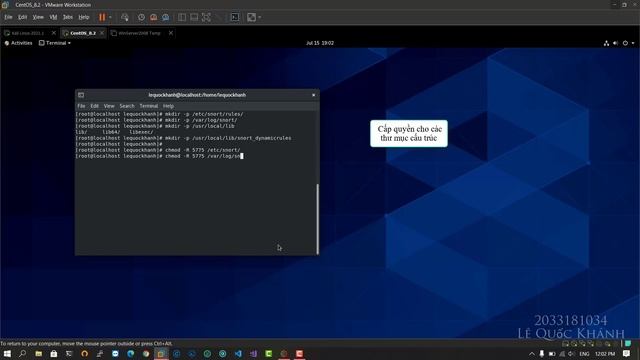Expand the stretch display dropdown arrow

(x=260, y=17)
